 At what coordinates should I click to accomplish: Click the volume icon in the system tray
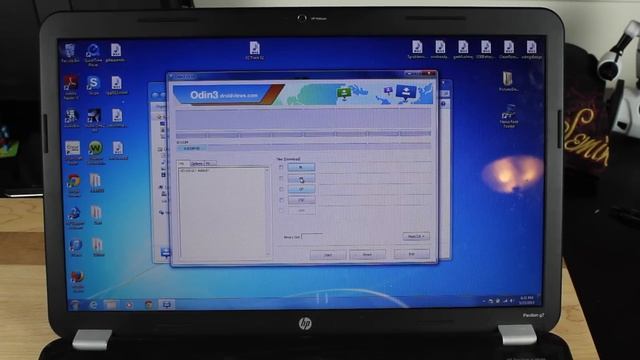(511, 301)
